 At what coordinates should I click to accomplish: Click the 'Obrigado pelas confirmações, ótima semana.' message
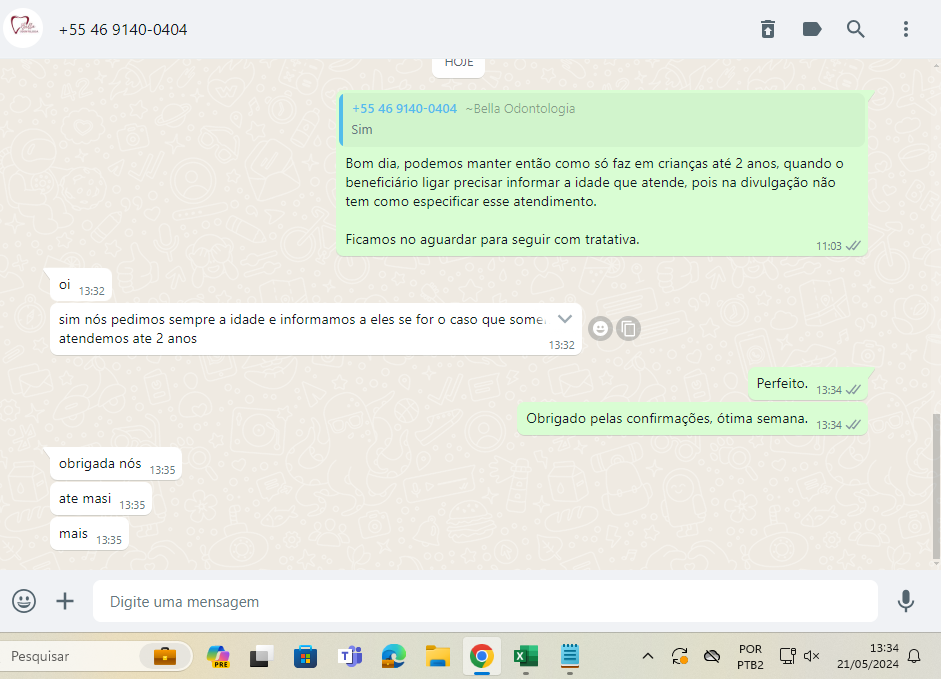692,418
